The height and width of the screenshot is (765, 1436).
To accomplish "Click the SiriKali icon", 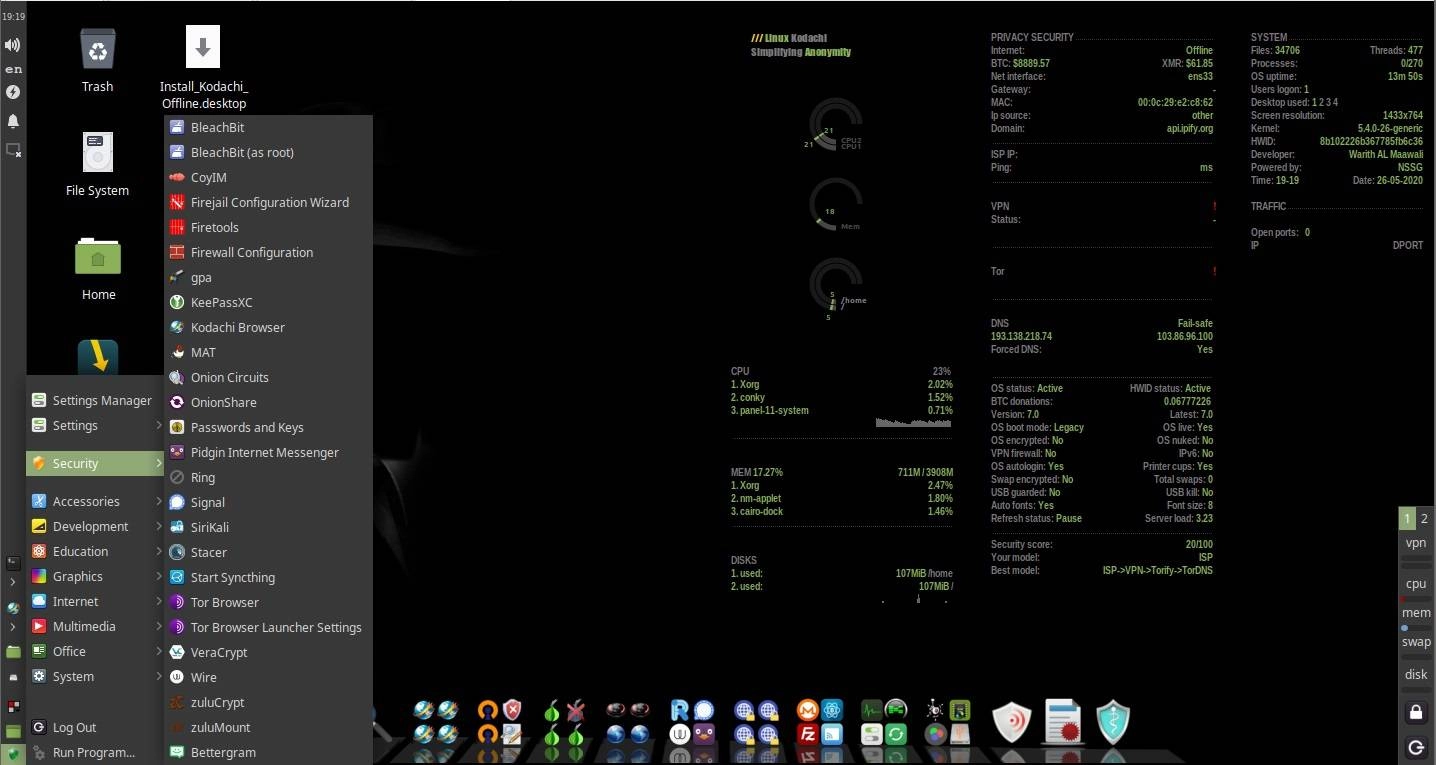I will [177, 528].
